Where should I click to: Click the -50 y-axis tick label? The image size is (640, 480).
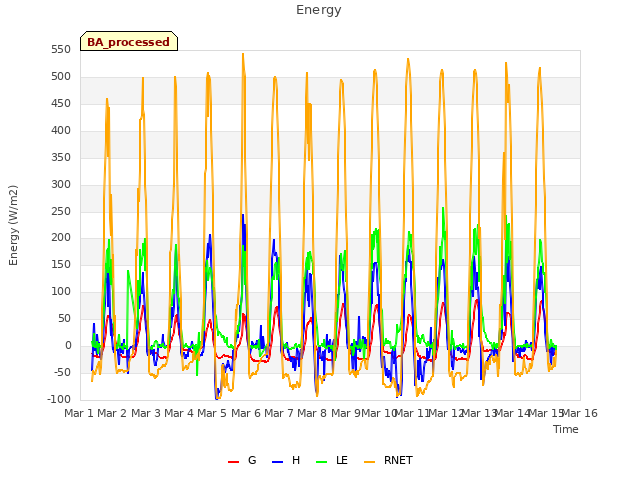coord(62,372)
